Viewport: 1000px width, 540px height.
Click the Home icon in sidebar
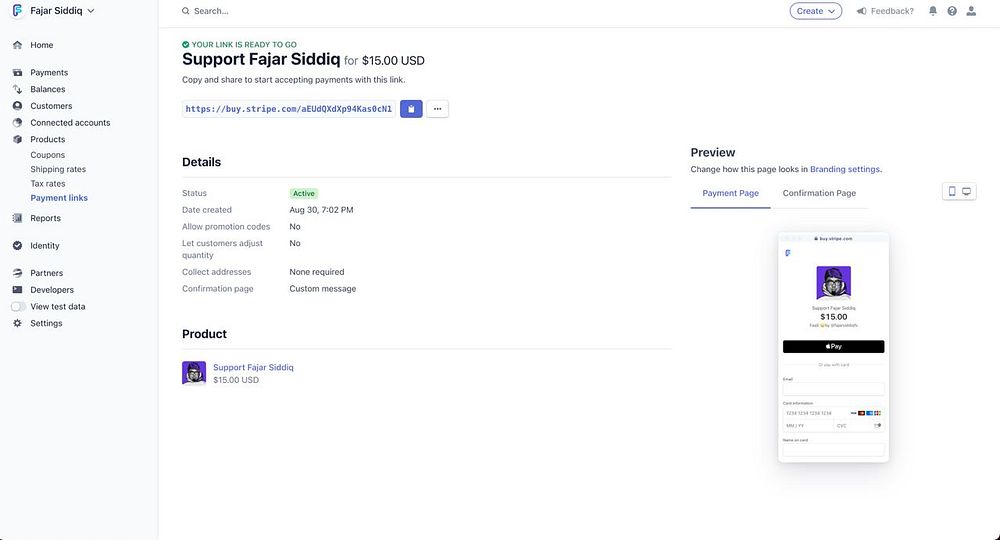click(x=18, y=45)
